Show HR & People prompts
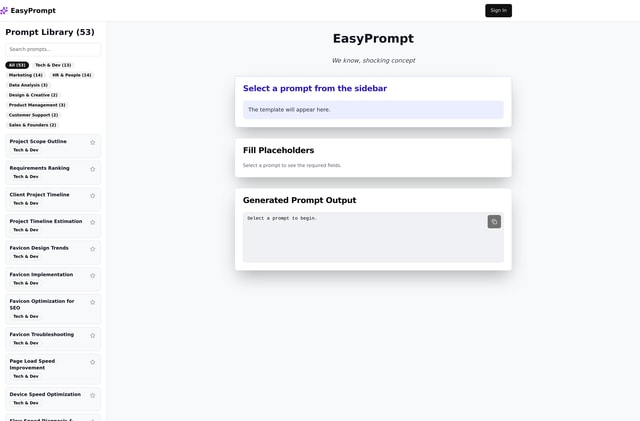Screen dimensions: 640x421 point(72,75)
